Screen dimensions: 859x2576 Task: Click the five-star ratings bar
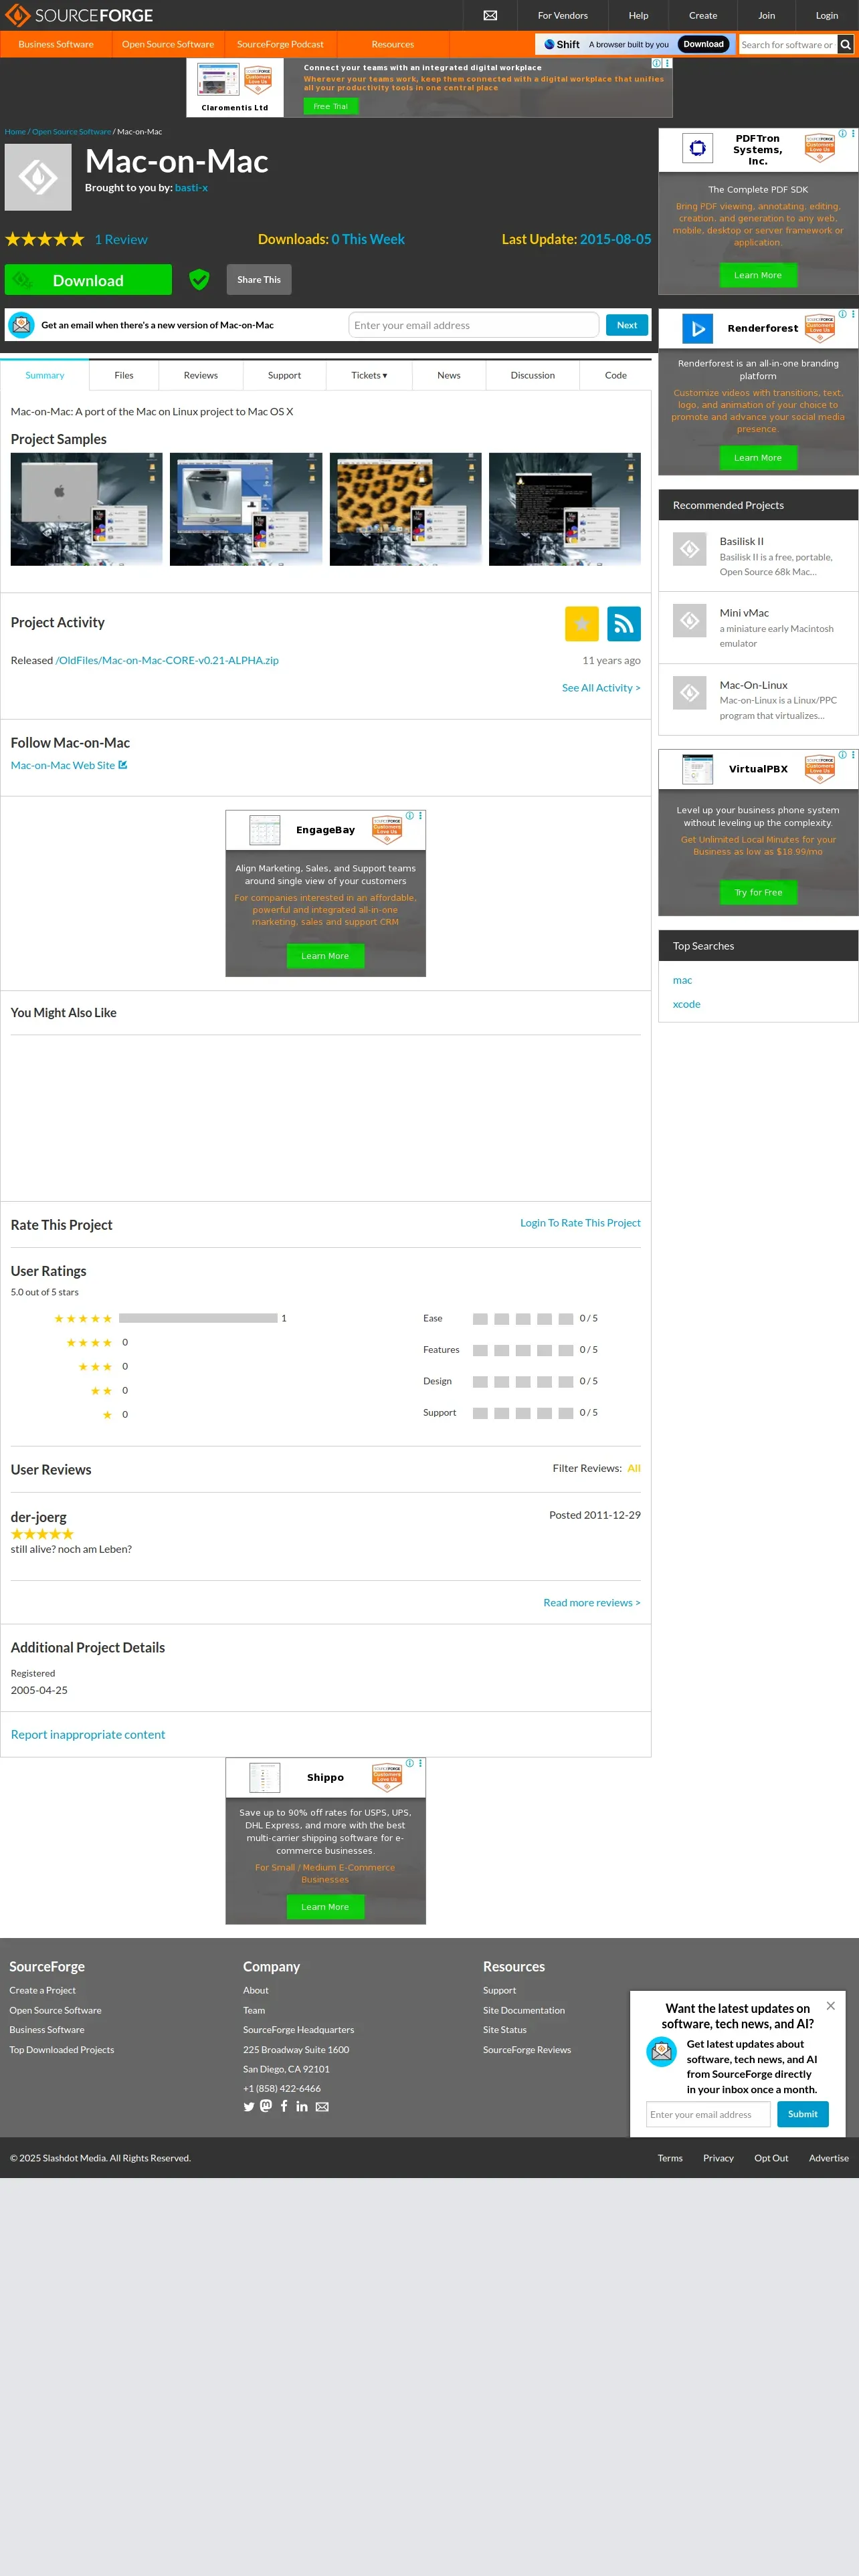(198, 1318)
